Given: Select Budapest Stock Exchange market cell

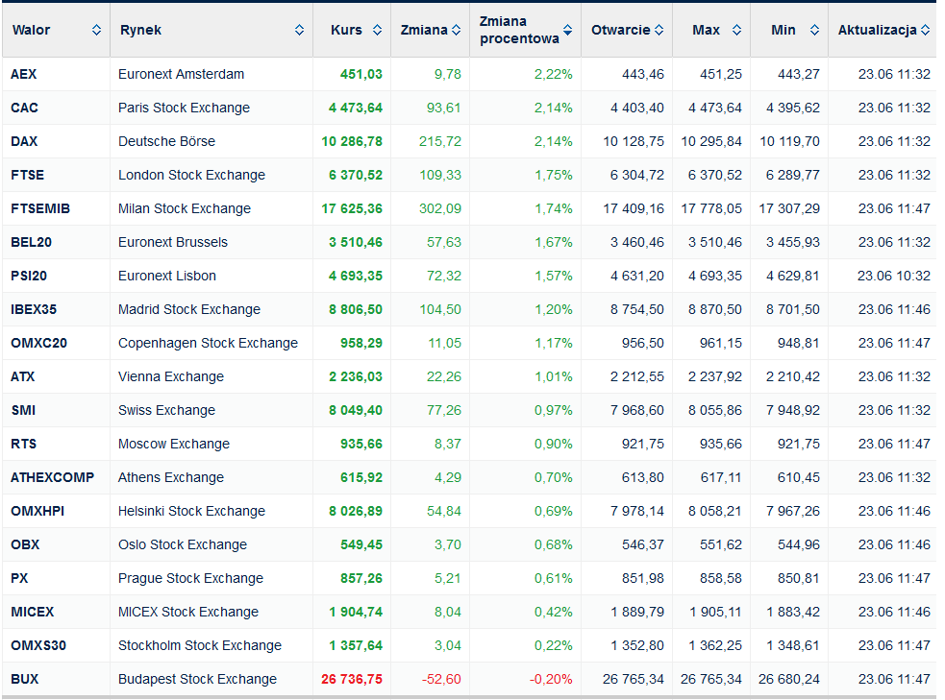Looking at the screenshot, I should coord(212,680).
